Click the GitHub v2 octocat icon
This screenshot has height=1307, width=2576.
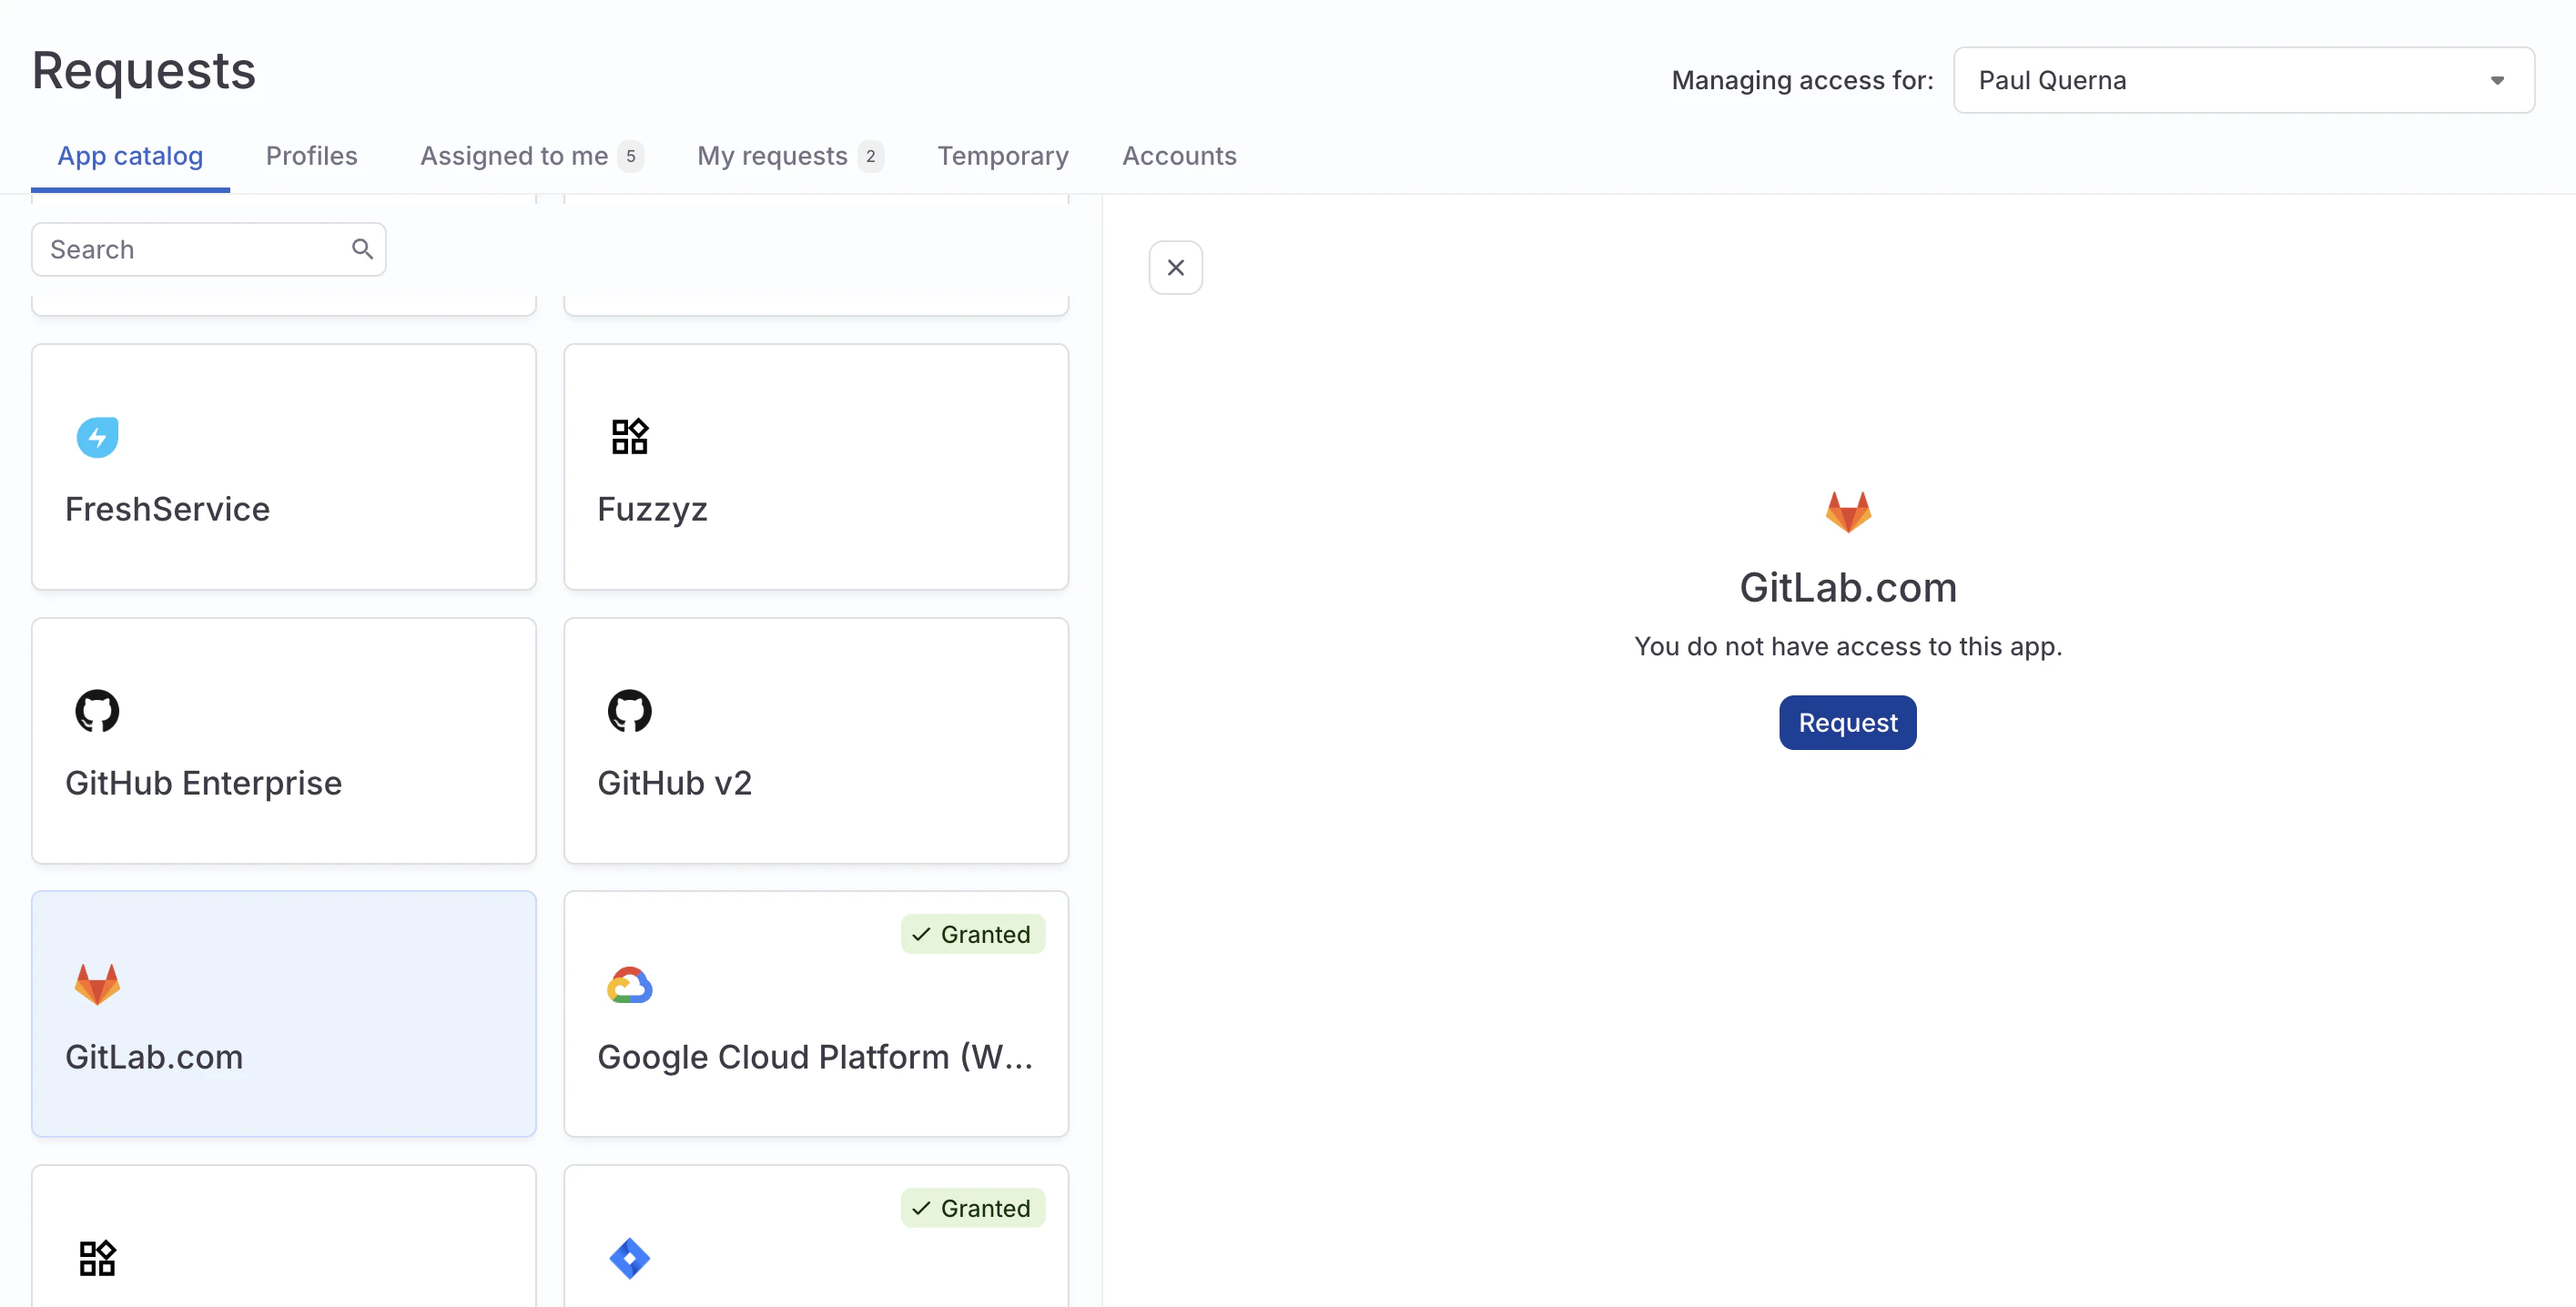629,711
